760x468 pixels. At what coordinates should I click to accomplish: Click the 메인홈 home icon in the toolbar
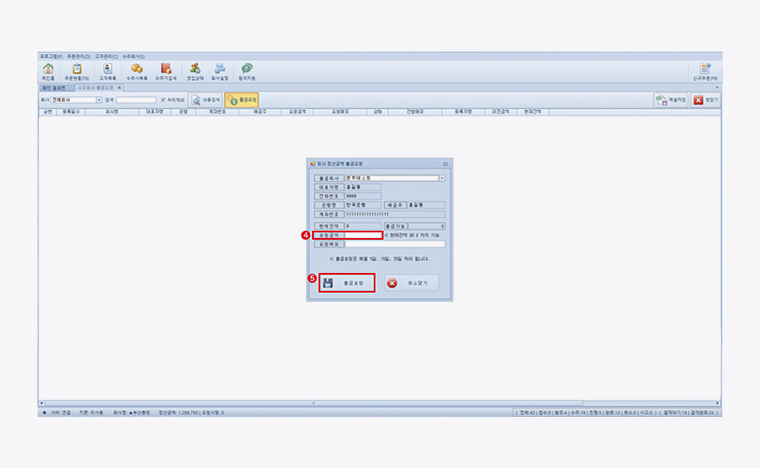click(48, 71)
